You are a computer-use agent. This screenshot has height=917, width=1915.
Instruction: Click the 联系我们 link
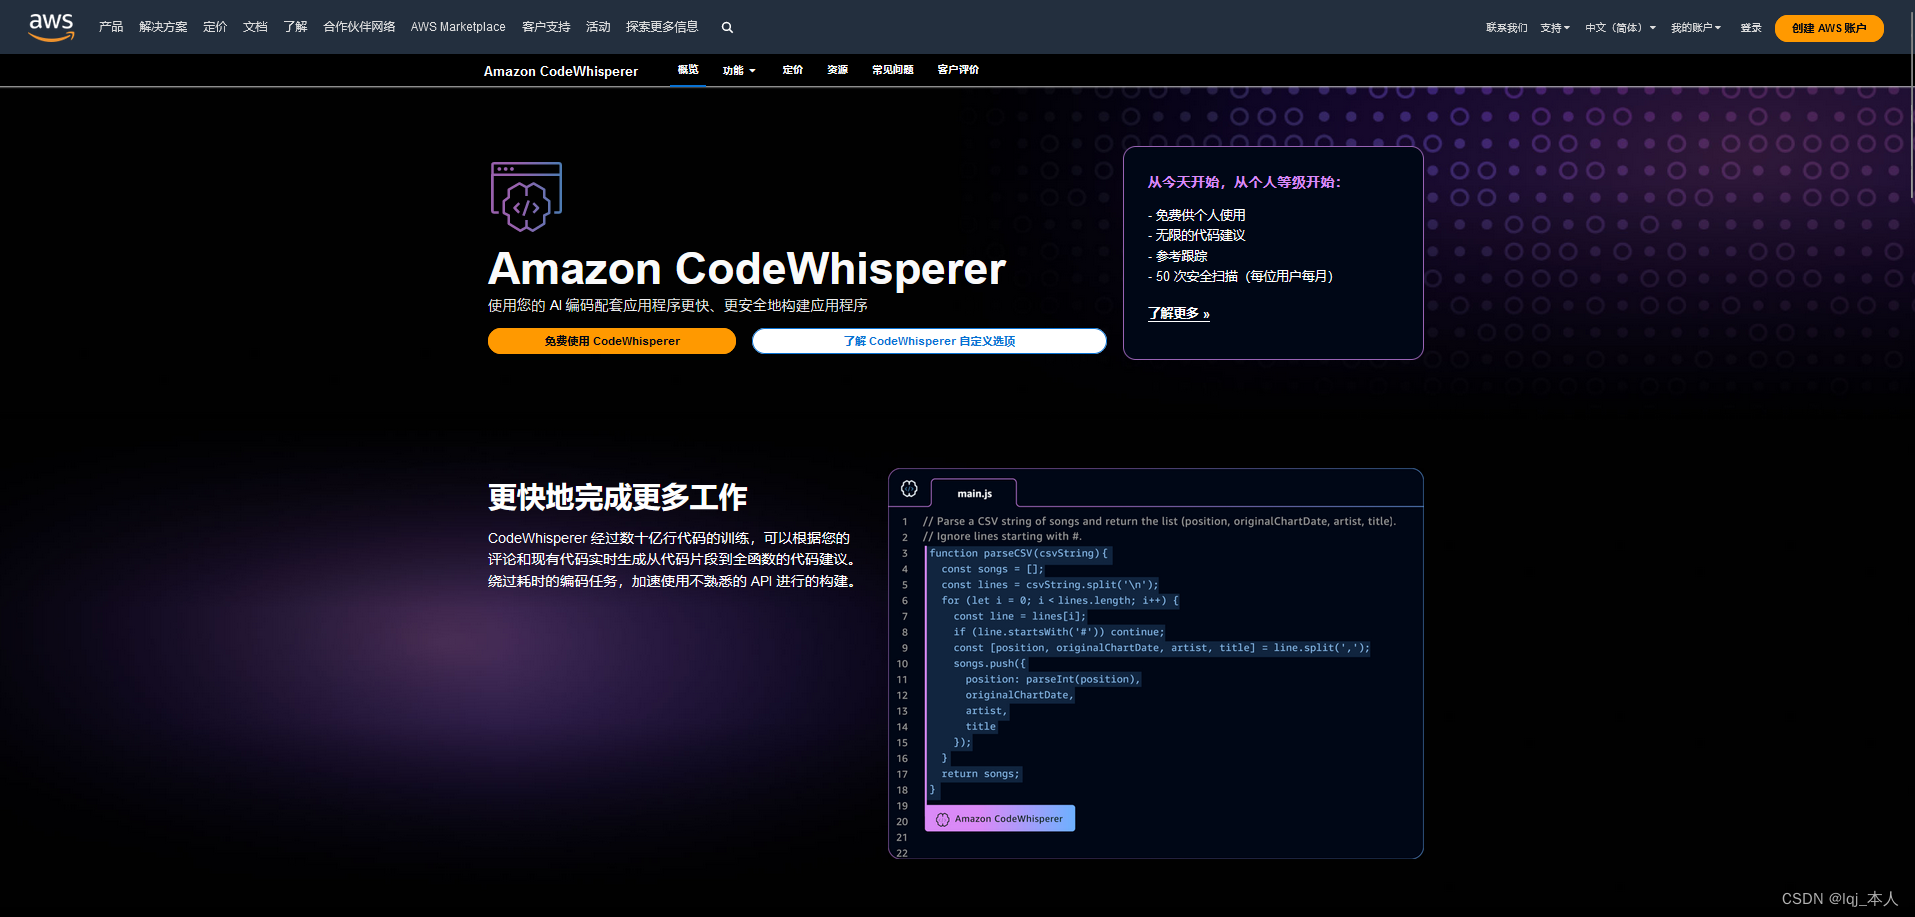(x=1506, y=28)
